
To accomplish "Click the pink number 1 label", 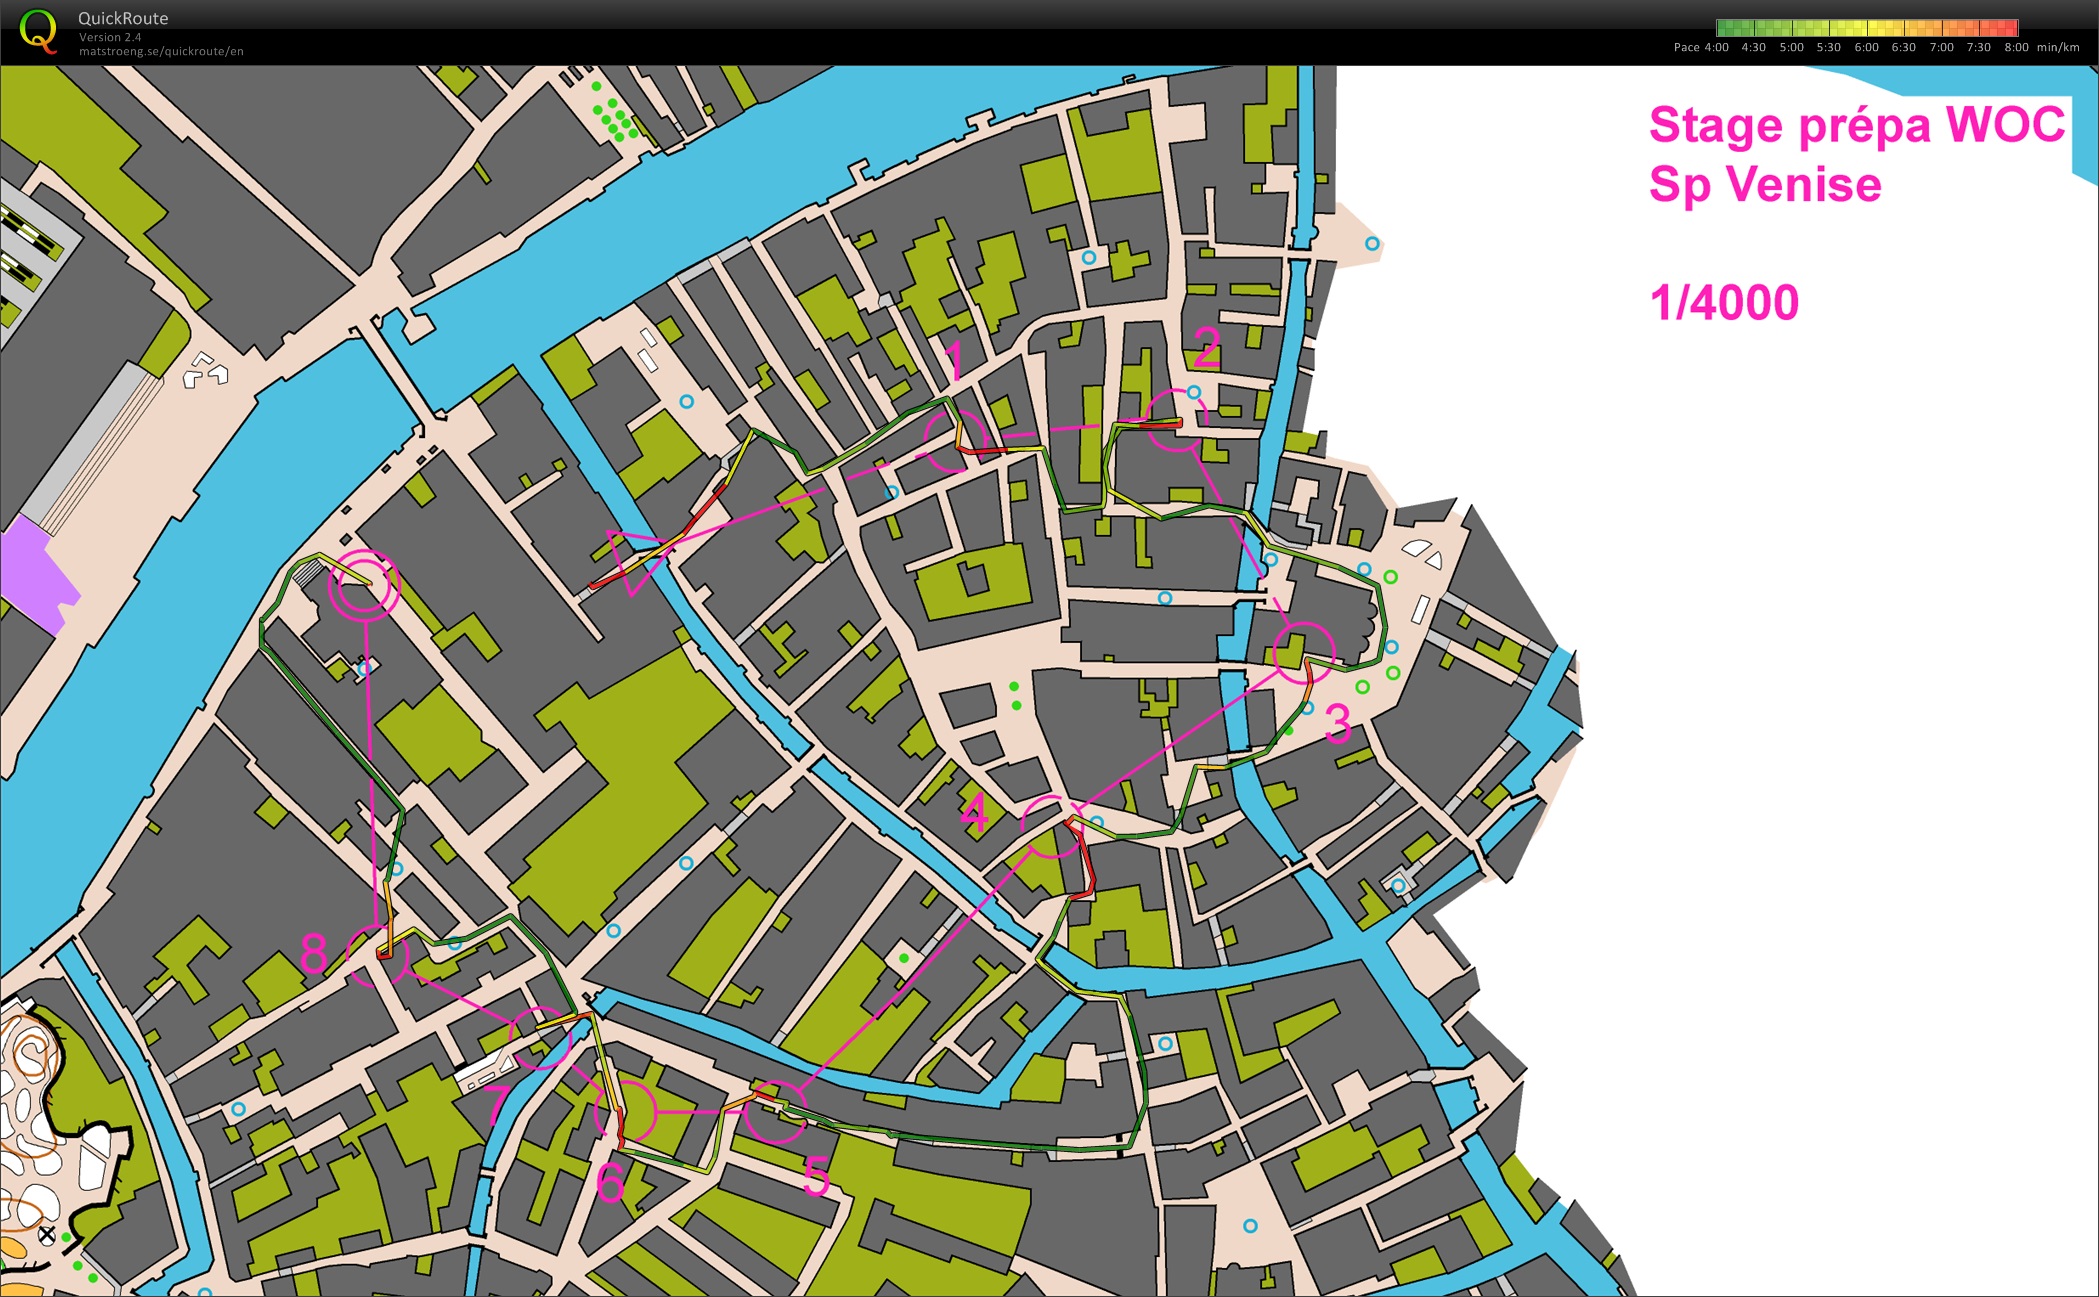I will (x=955, y=362).
